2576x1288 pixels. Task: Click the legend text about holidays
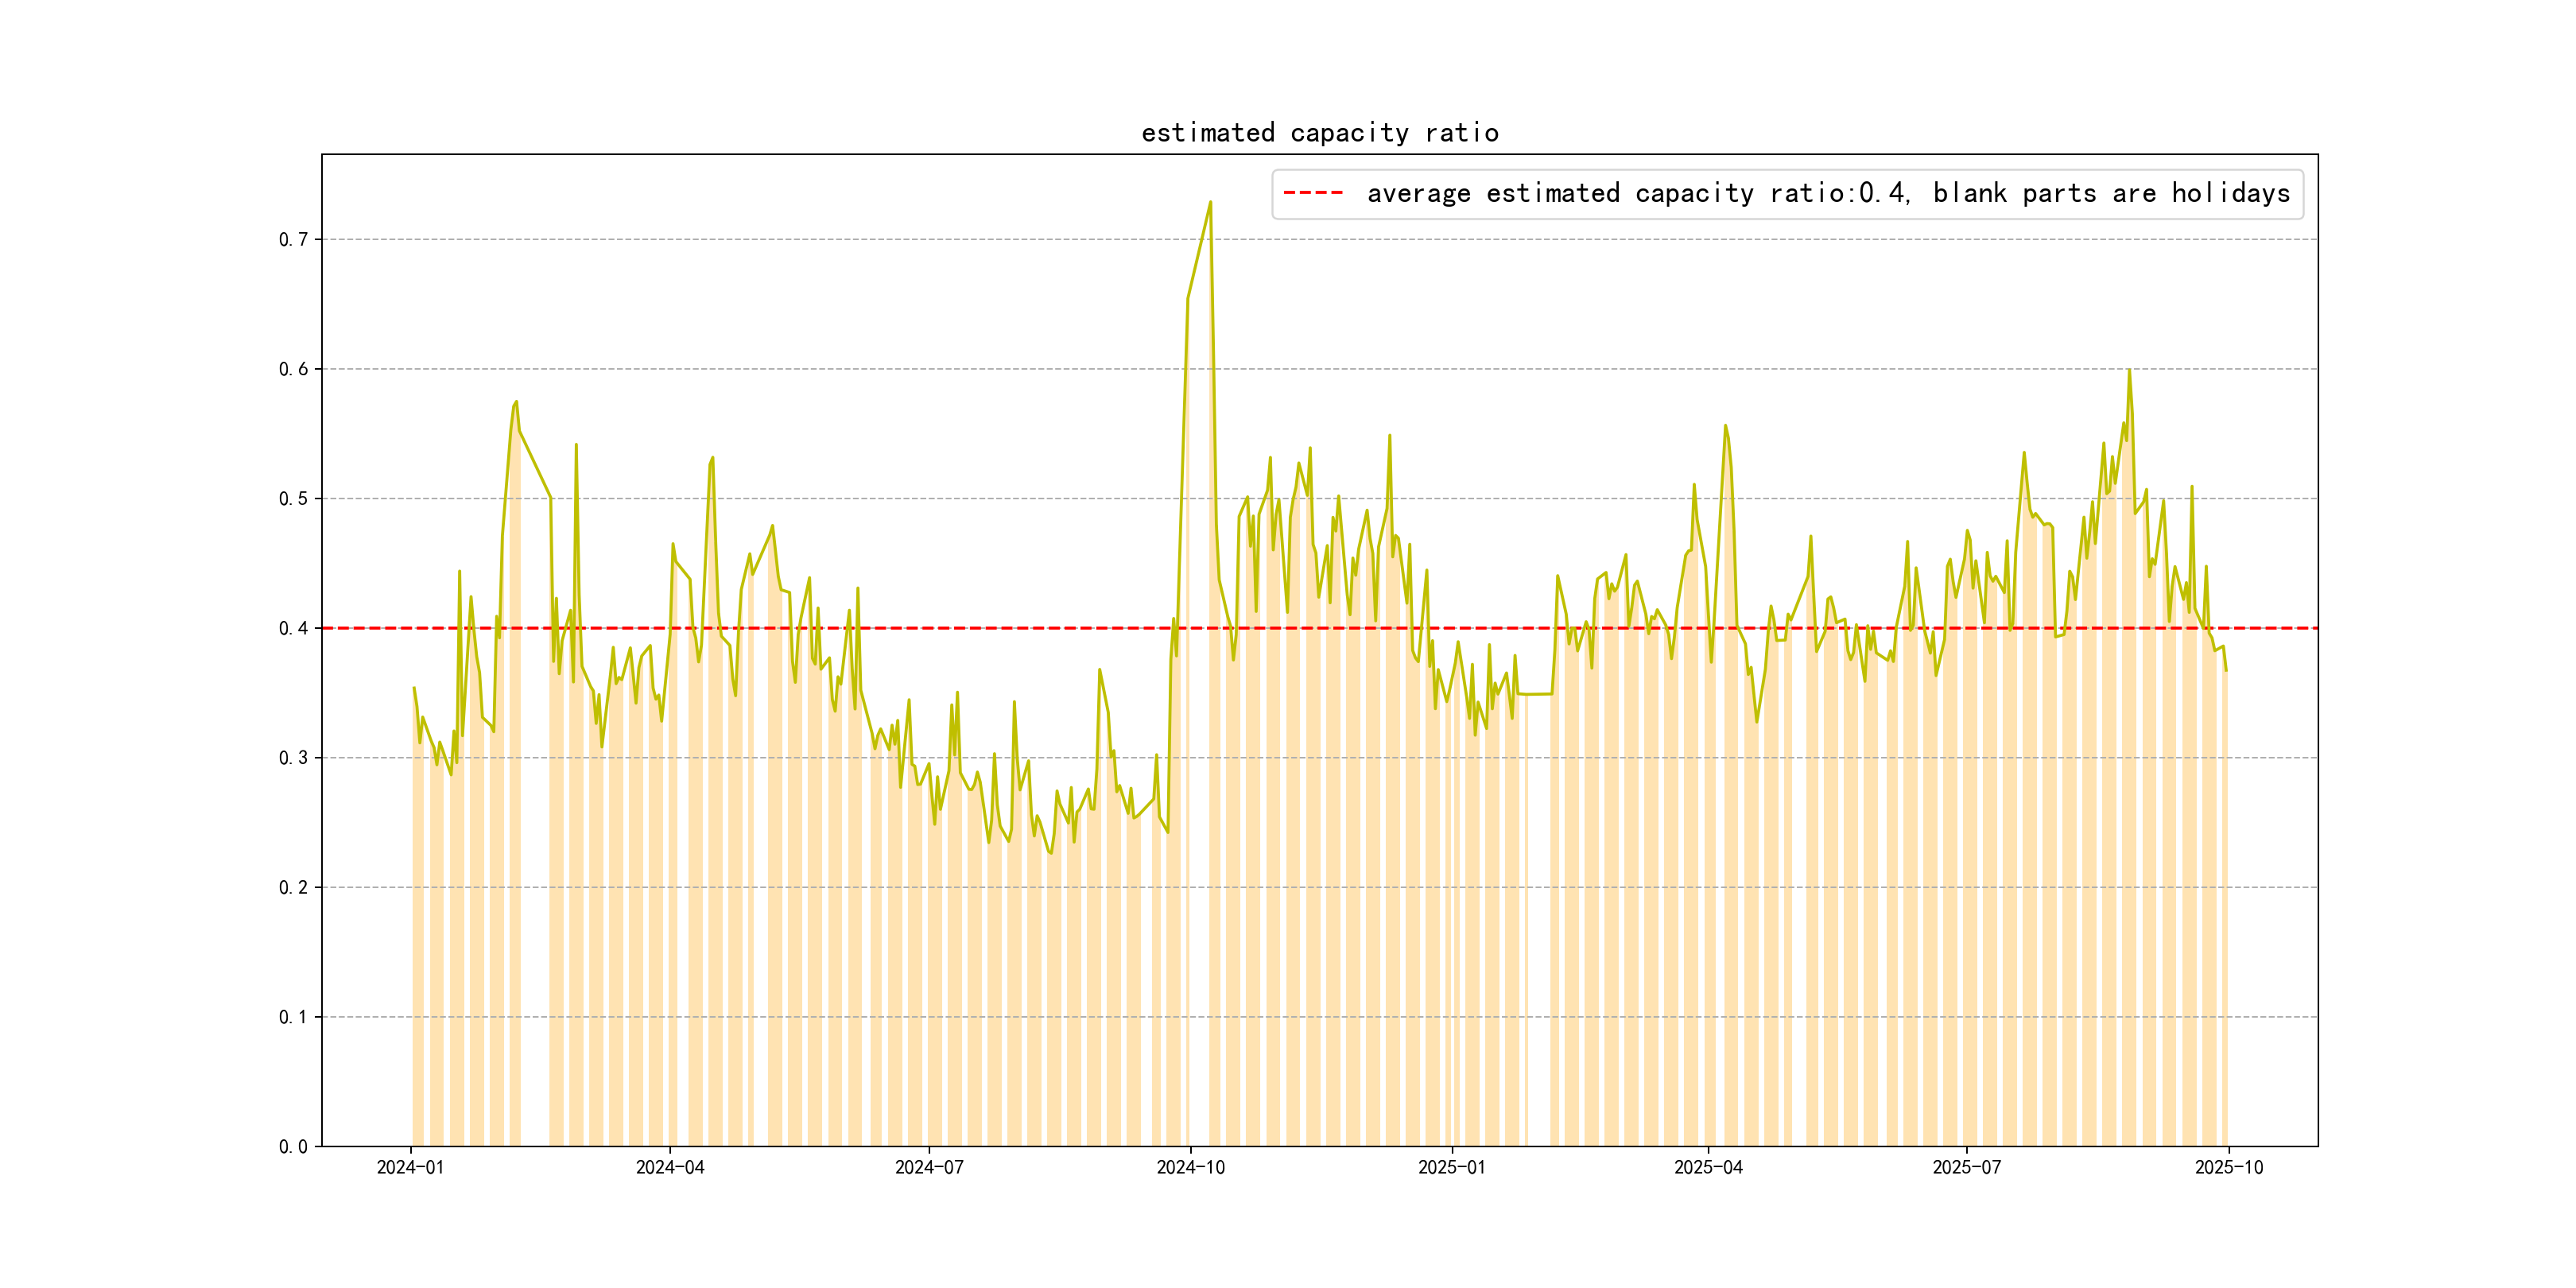(x=1828, y=193)
